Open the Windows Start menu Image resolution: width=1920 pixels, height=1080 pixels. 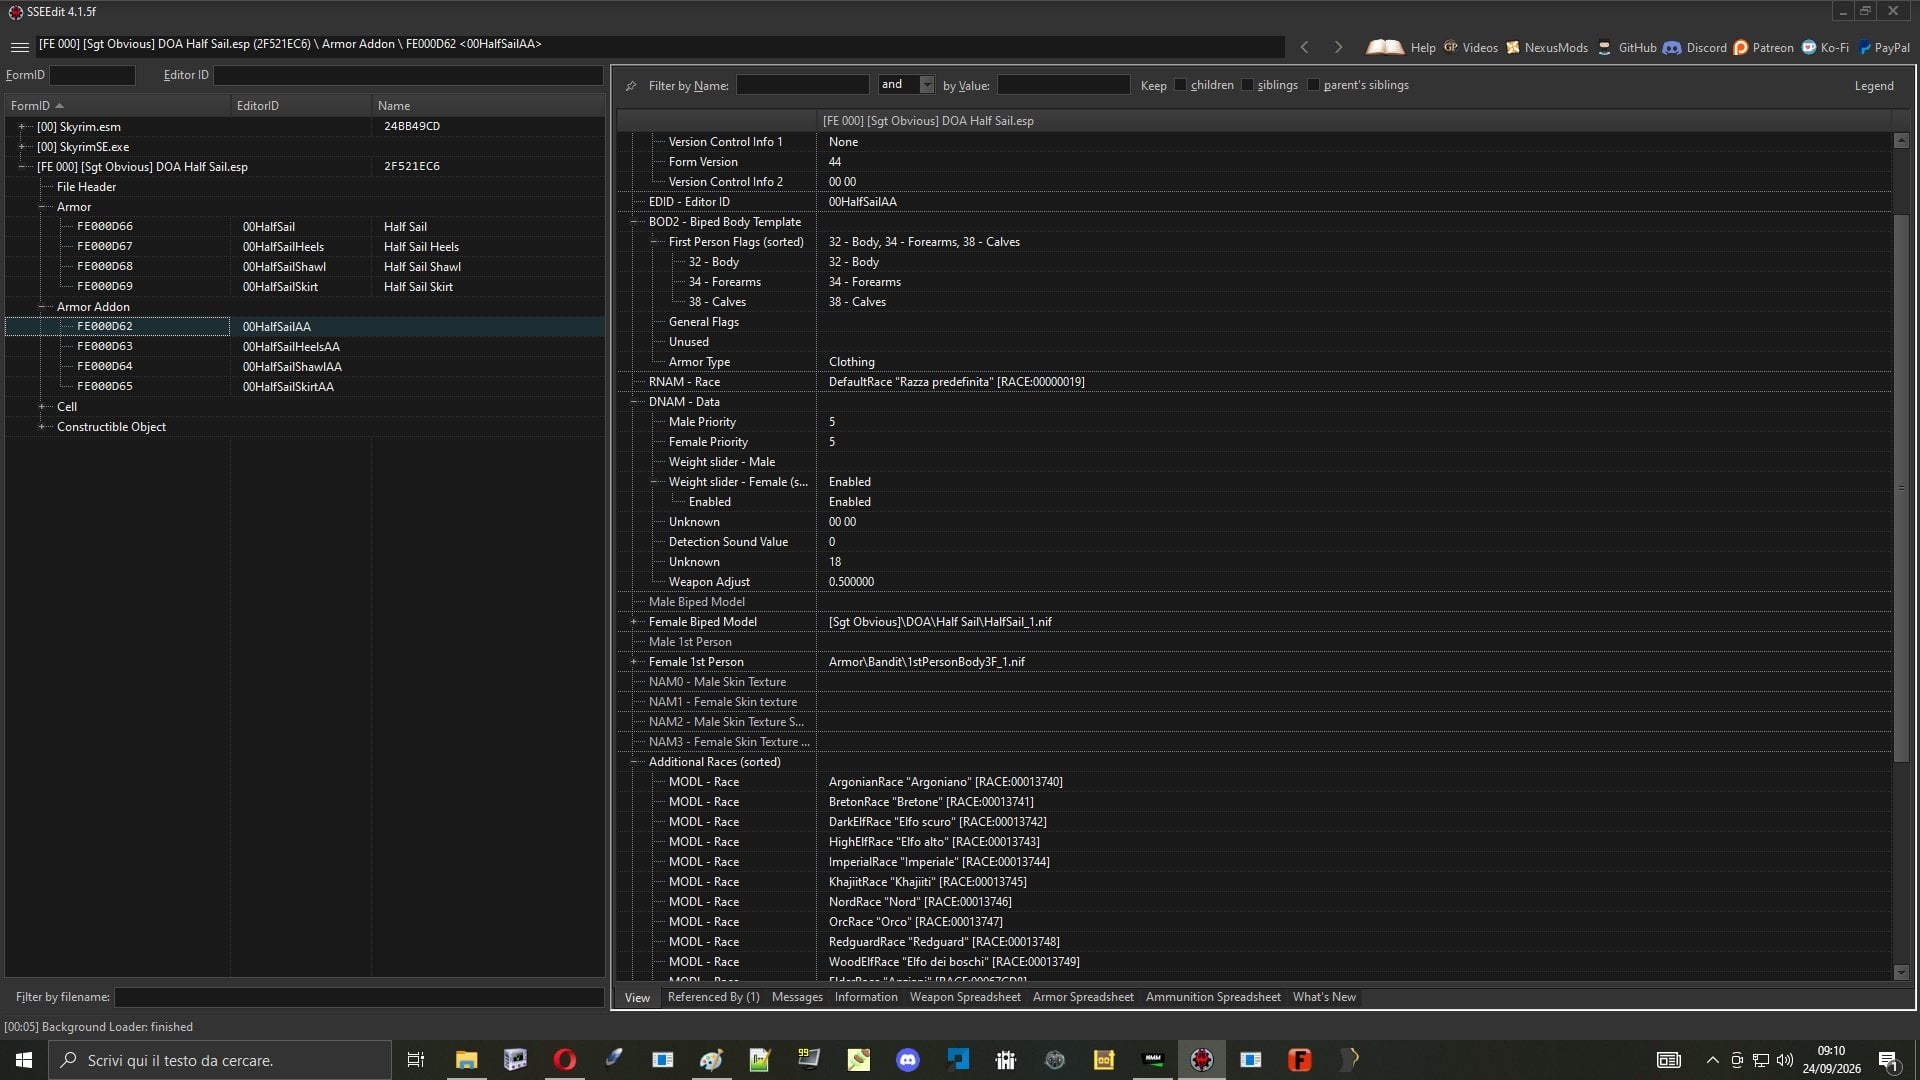[x=24, y=1060]
